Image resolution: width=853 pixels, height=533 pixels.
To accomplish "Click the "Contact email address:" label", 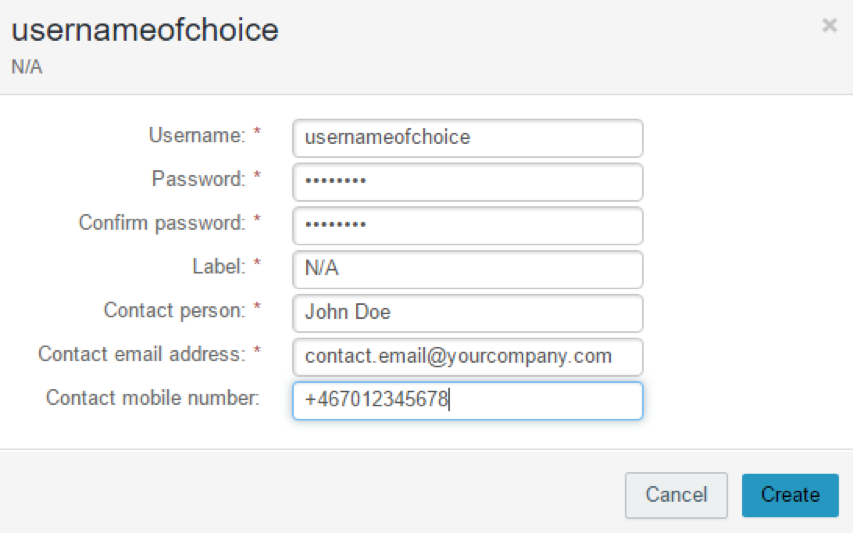I will point(141,354).
